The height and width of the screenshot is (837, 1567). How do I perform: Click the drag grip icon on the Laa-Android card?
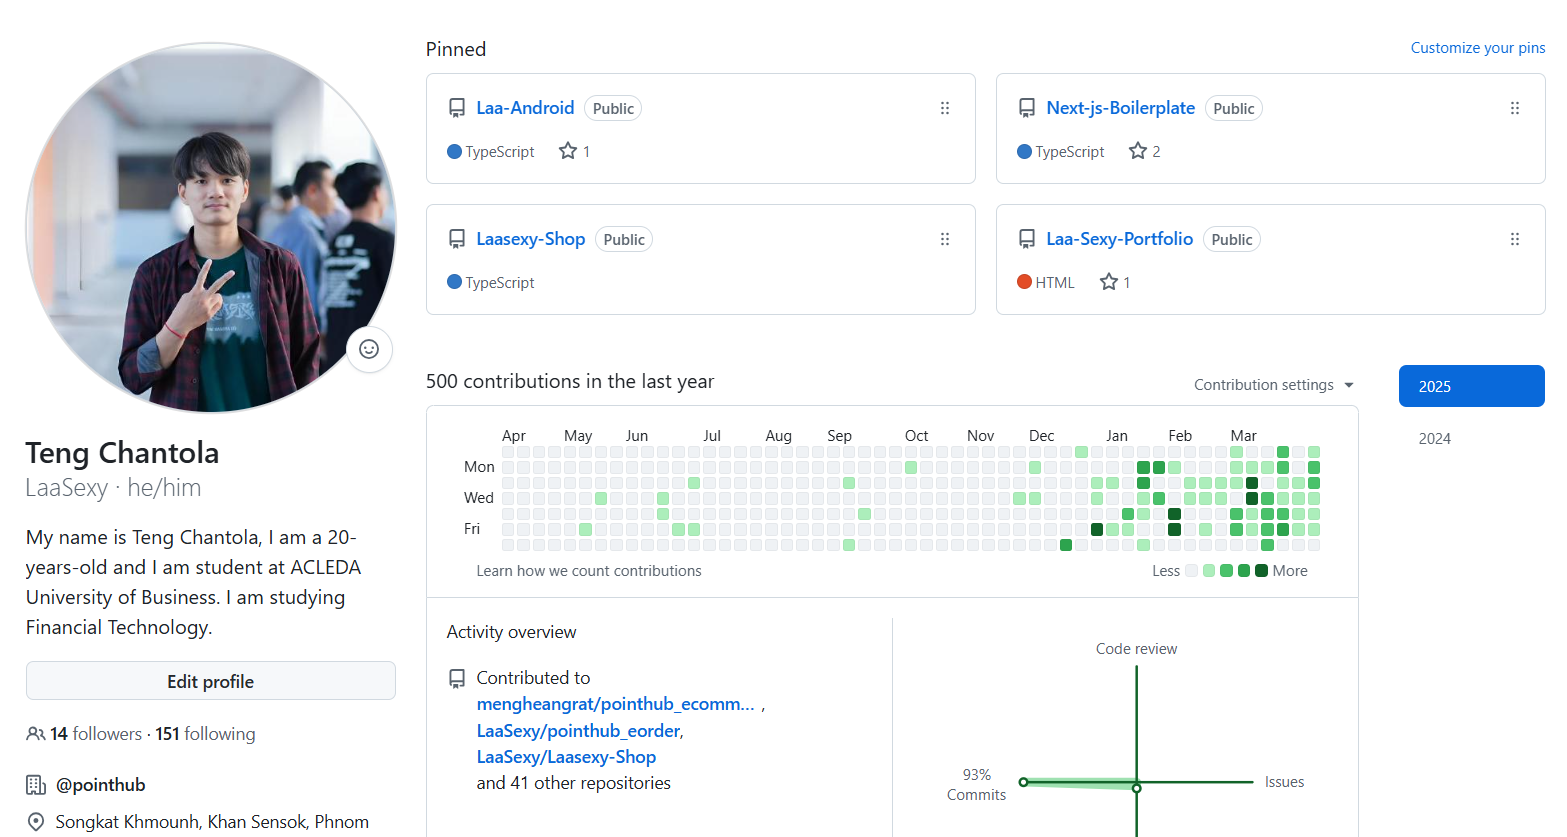coord(945,107)
